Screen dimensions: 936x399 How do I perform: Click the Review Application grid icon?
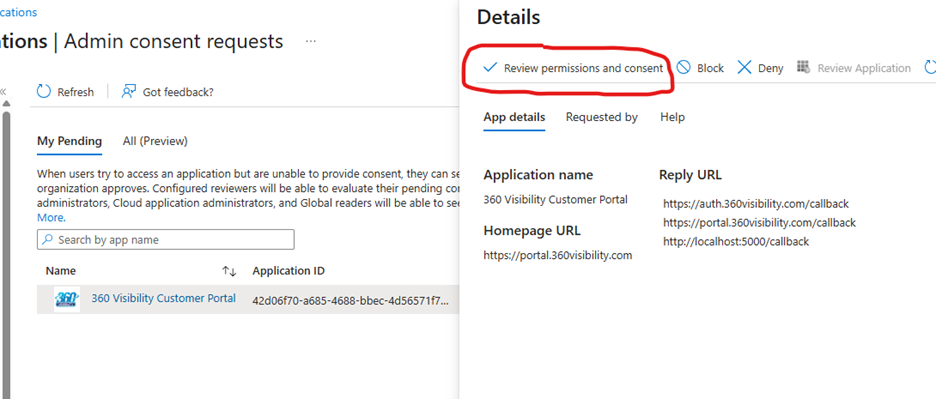803,67
